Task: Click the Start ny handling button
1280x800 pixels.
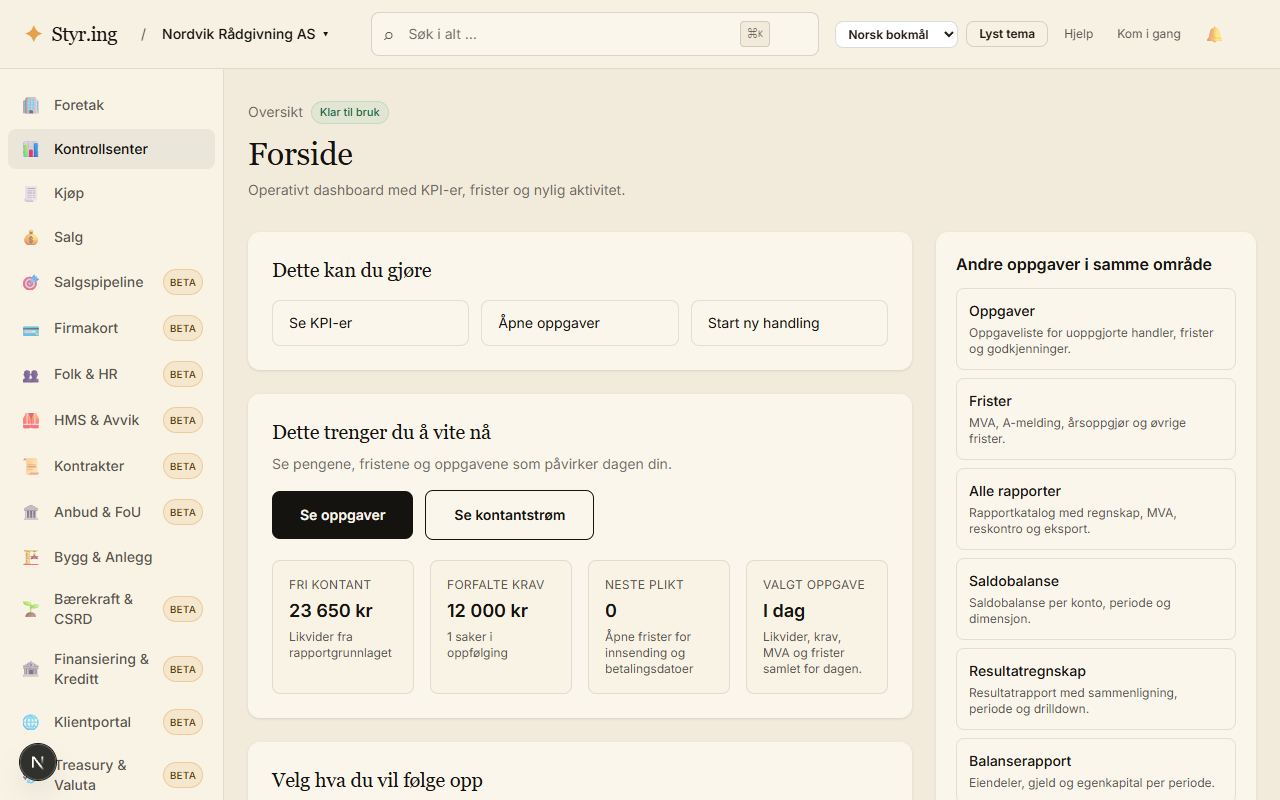Action: (789, 323)
